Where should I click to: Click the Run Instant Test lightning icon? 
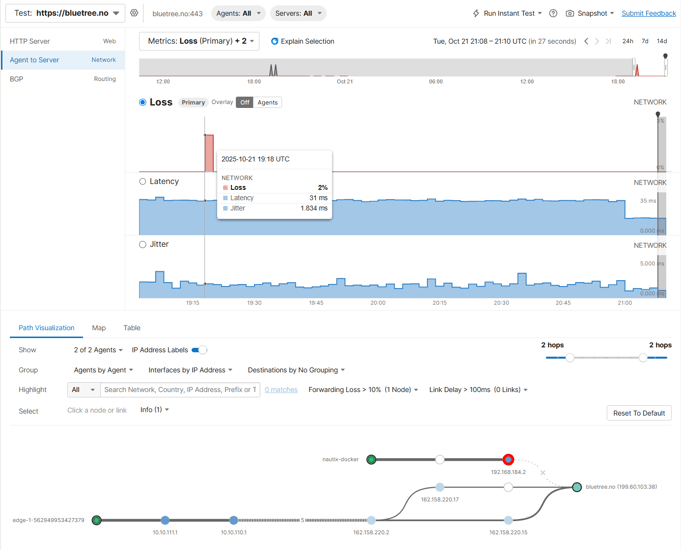[476, 14]
